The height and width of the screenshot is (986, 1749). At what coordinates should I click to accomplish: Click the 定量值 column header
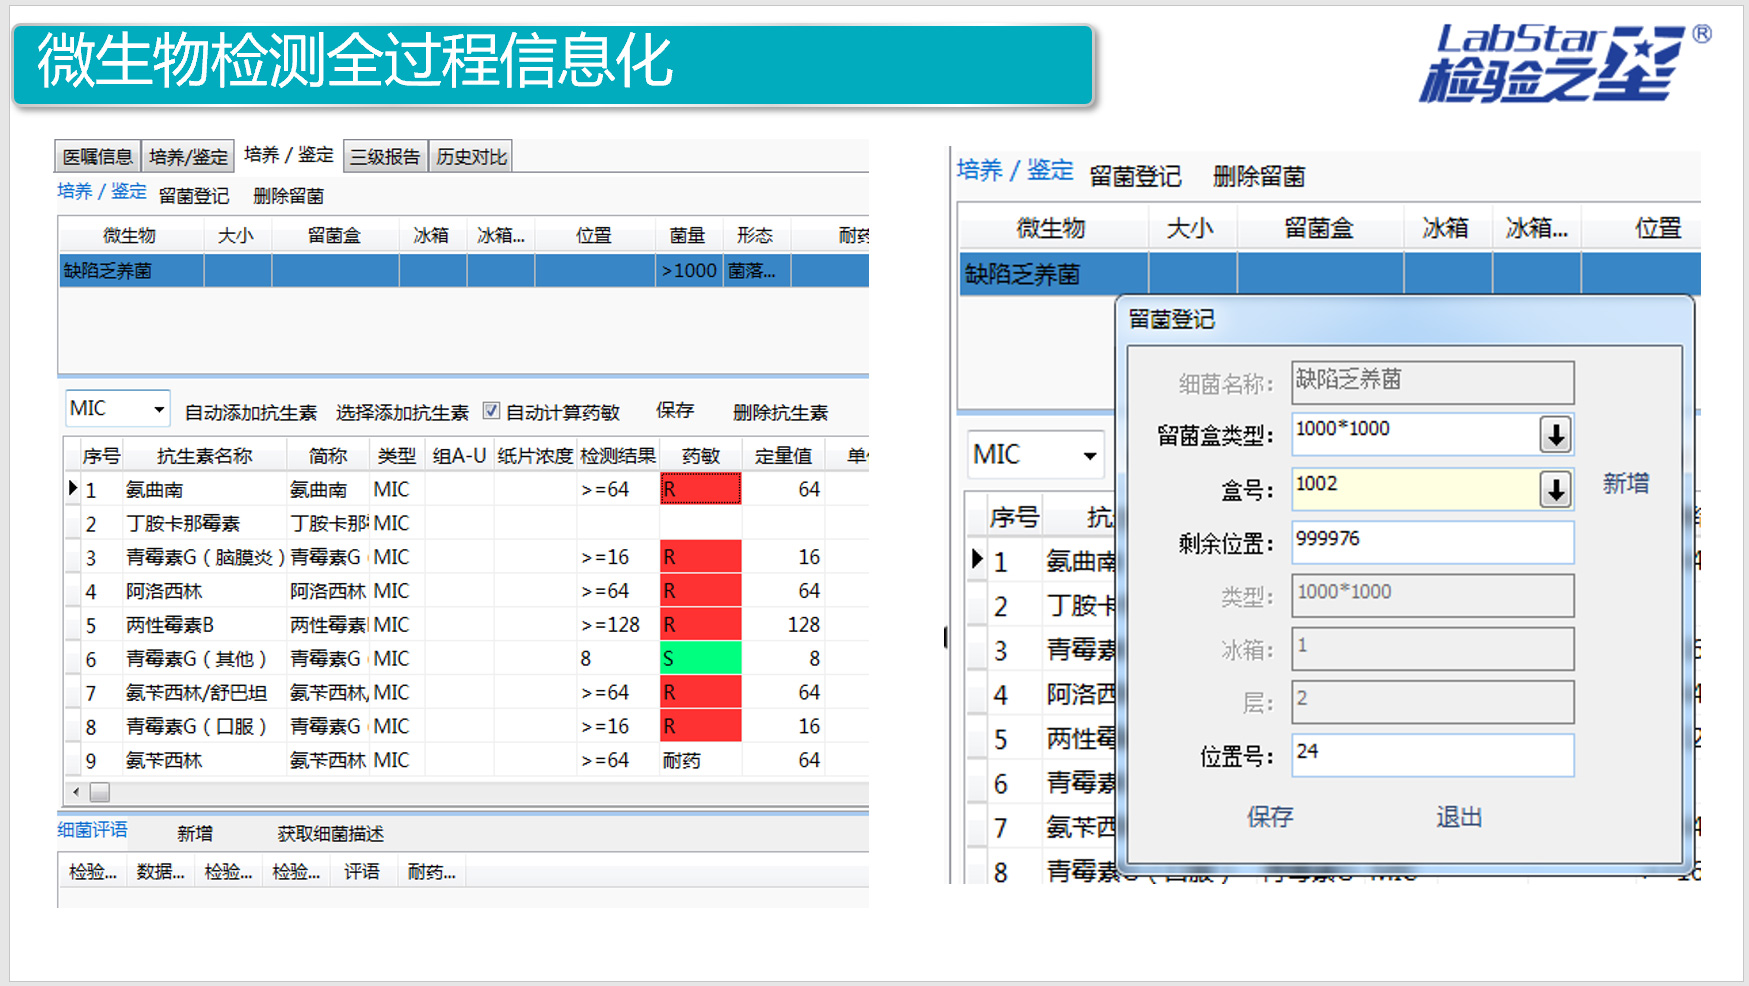(783, 456)
